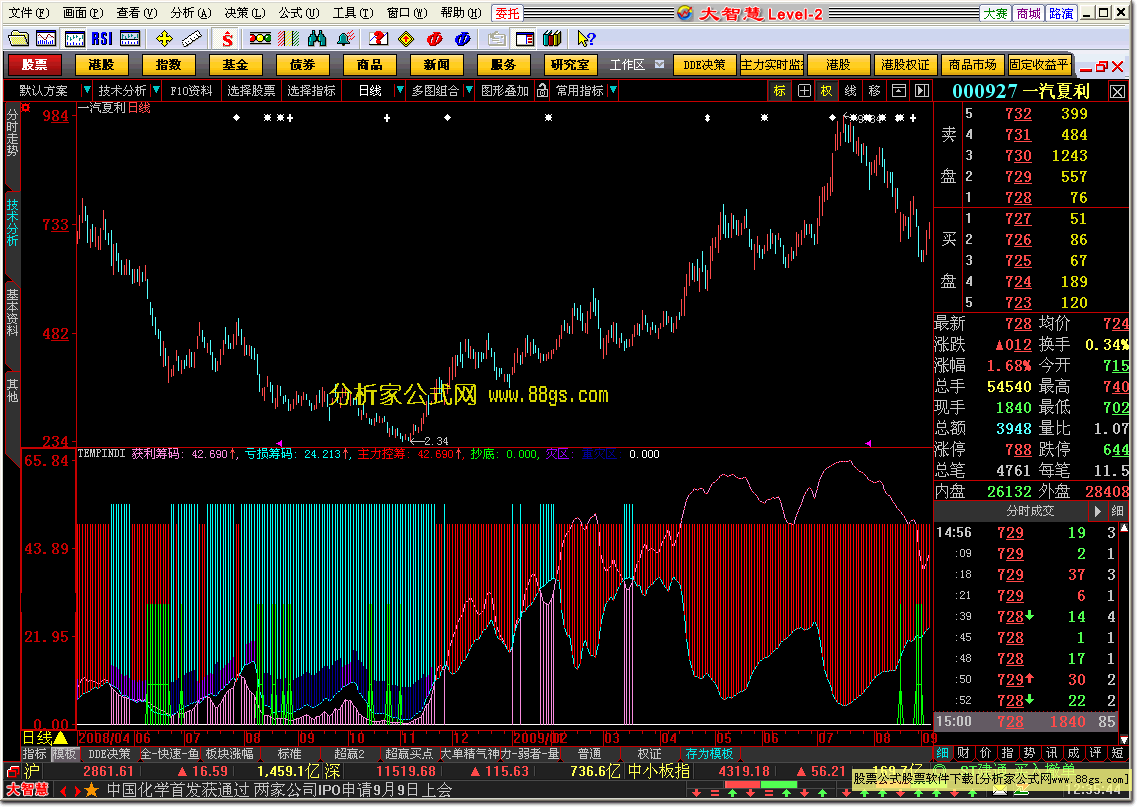Switch to 财 tab in the quote panel
Screen dimensions: 1139x808
(963, 754)
